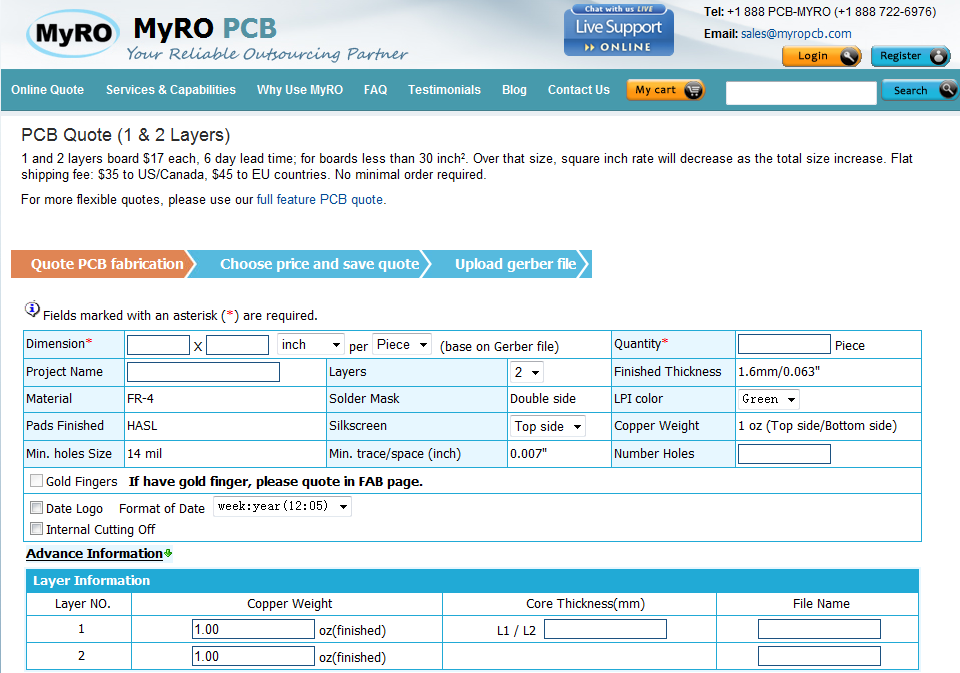Click the first Dimension input field

coord(158,345)
